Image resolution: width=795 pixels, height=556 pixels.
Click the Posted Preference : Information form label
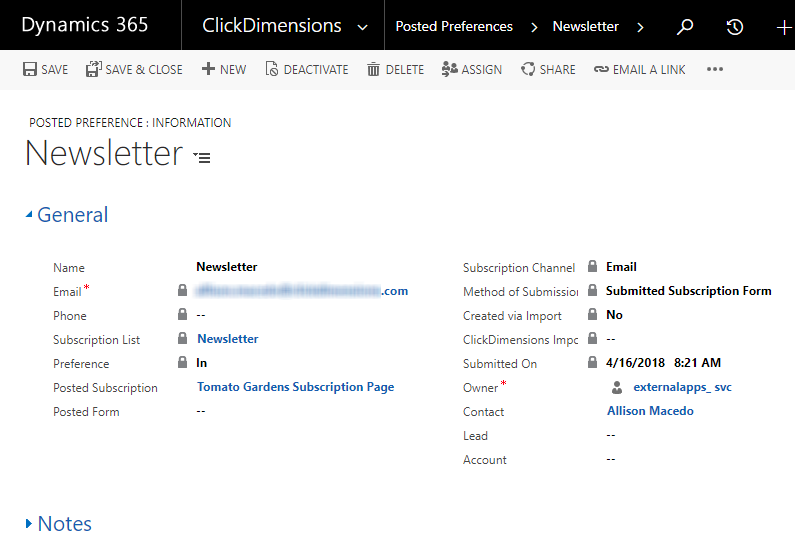click(130, 123)
